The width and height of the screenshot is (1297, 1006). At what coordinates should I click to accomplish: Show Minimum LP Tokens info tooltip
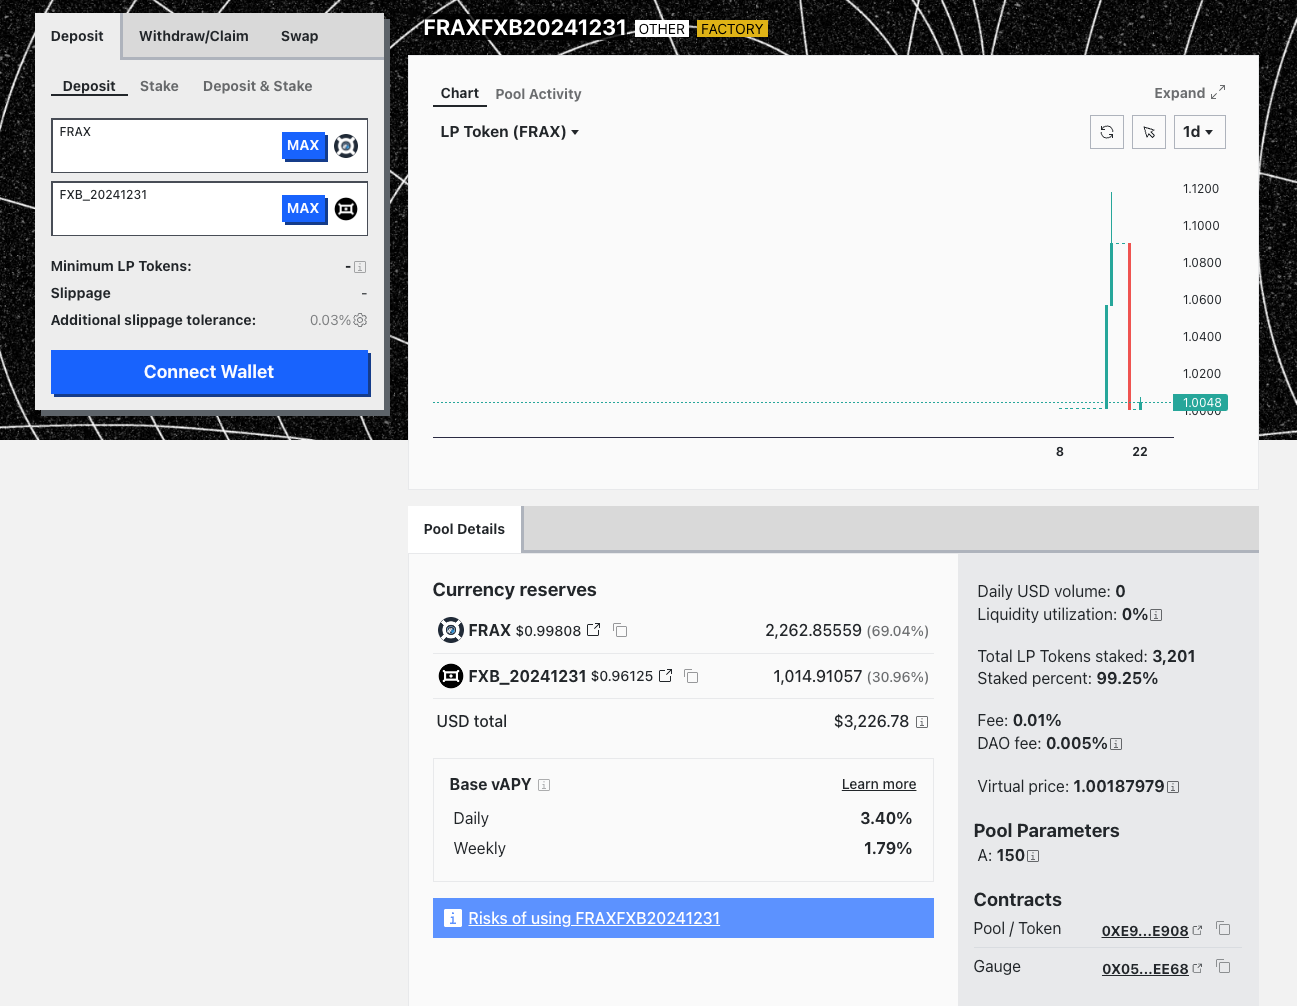pyautogui.click(x=360, y=267)
